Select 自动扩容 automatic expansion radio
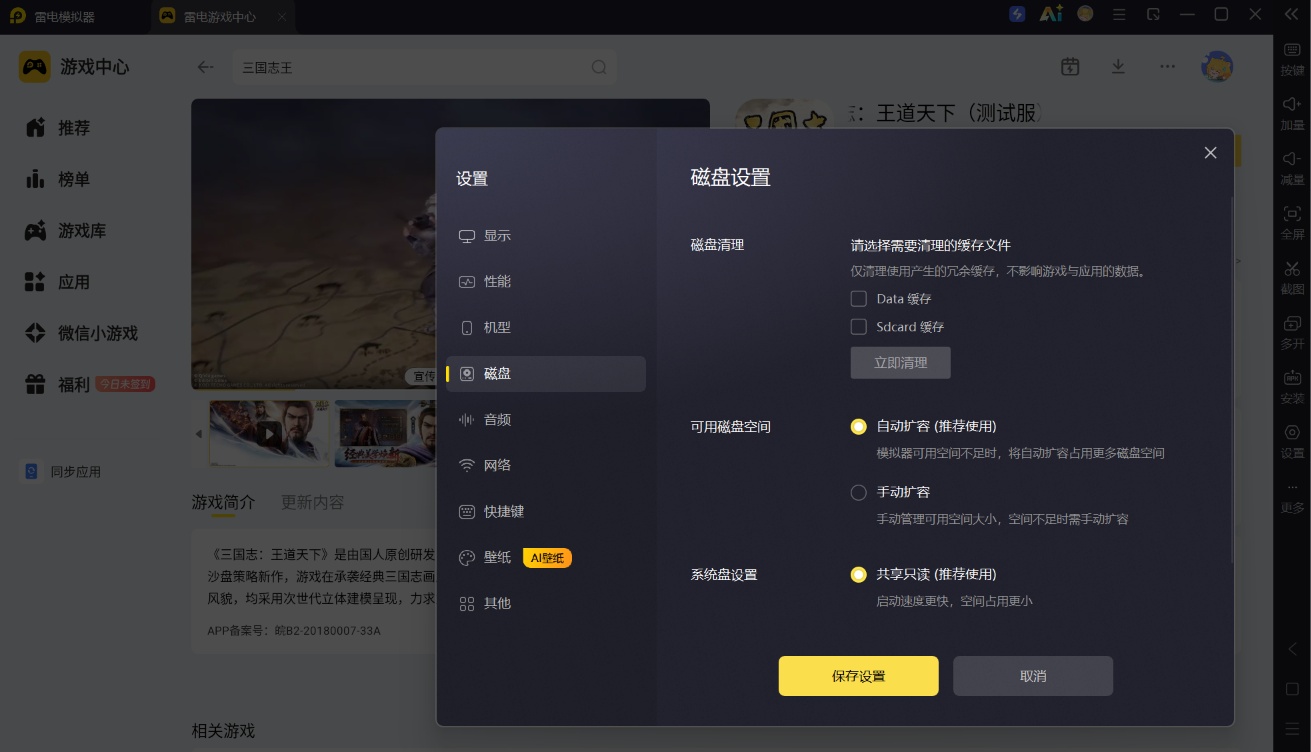Viewport: 1311px width, 752px height. (858, 427)
